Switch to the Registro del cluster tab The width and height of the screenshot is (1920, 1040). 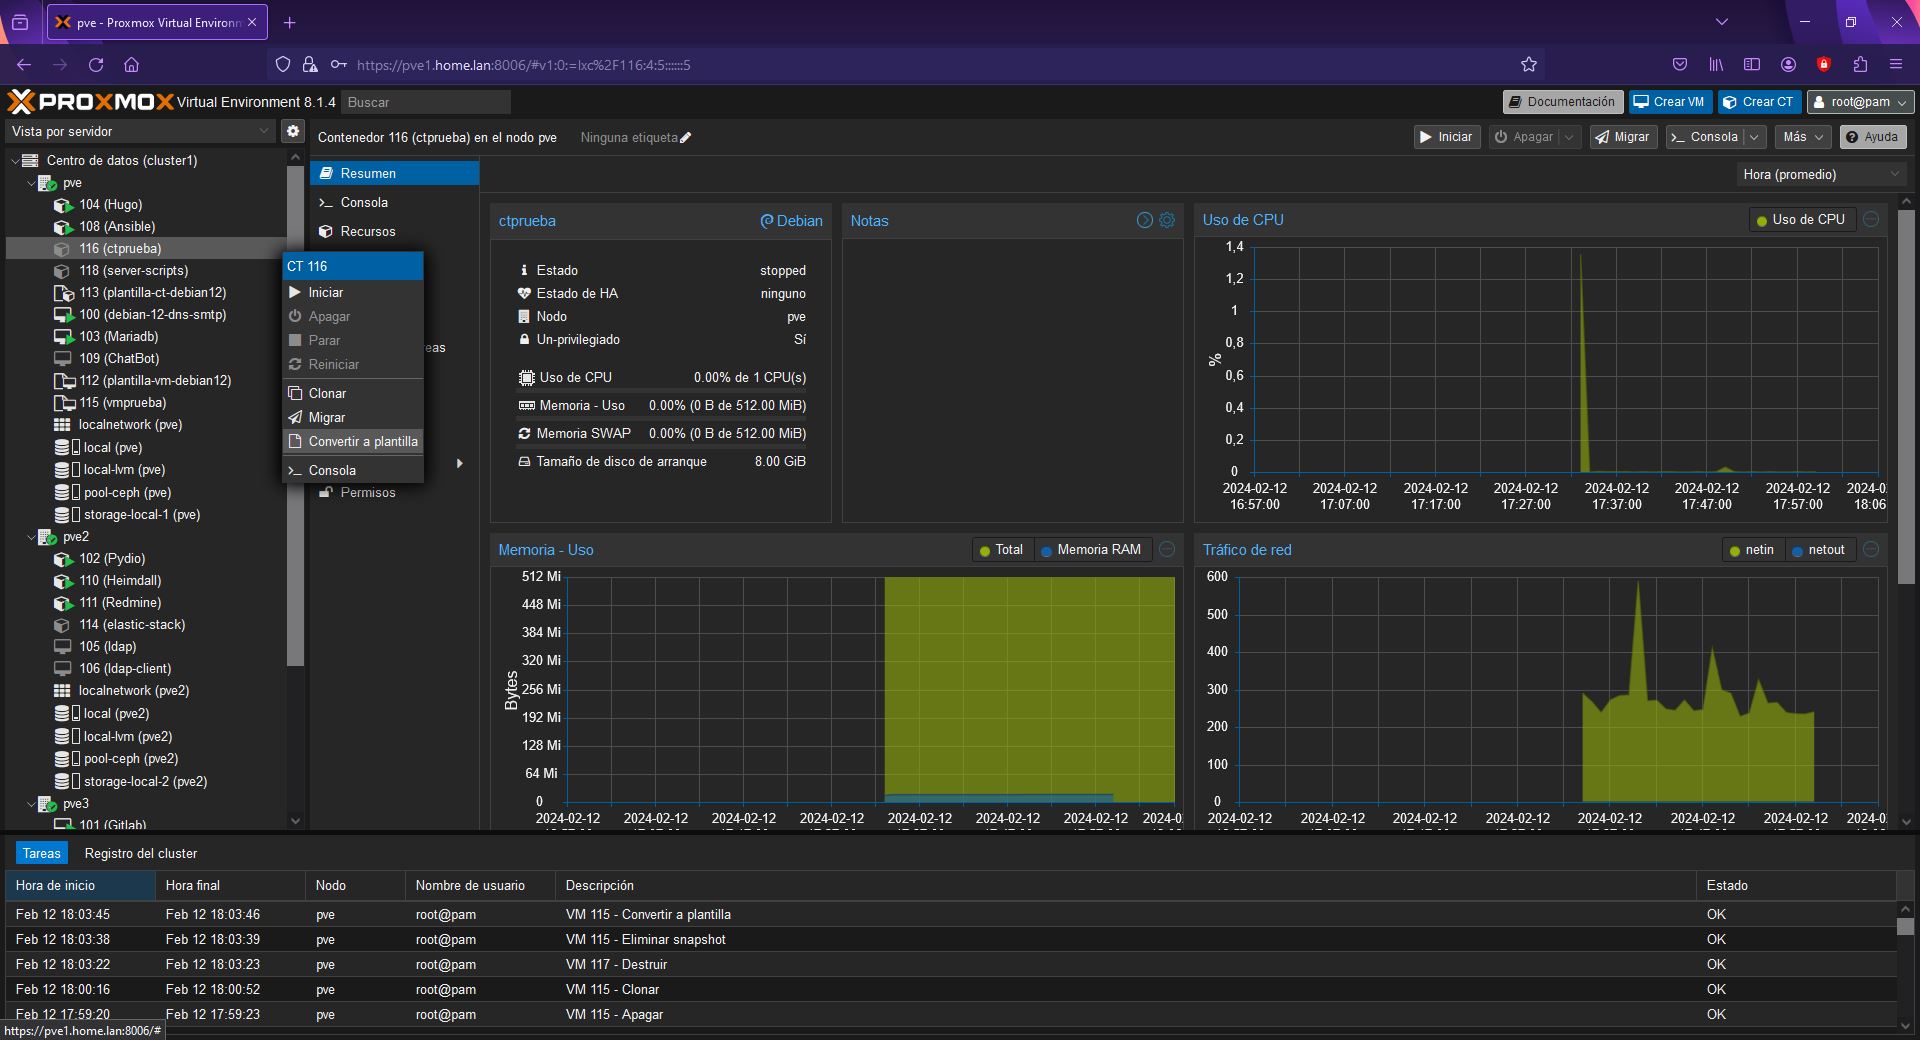[141, 853]
